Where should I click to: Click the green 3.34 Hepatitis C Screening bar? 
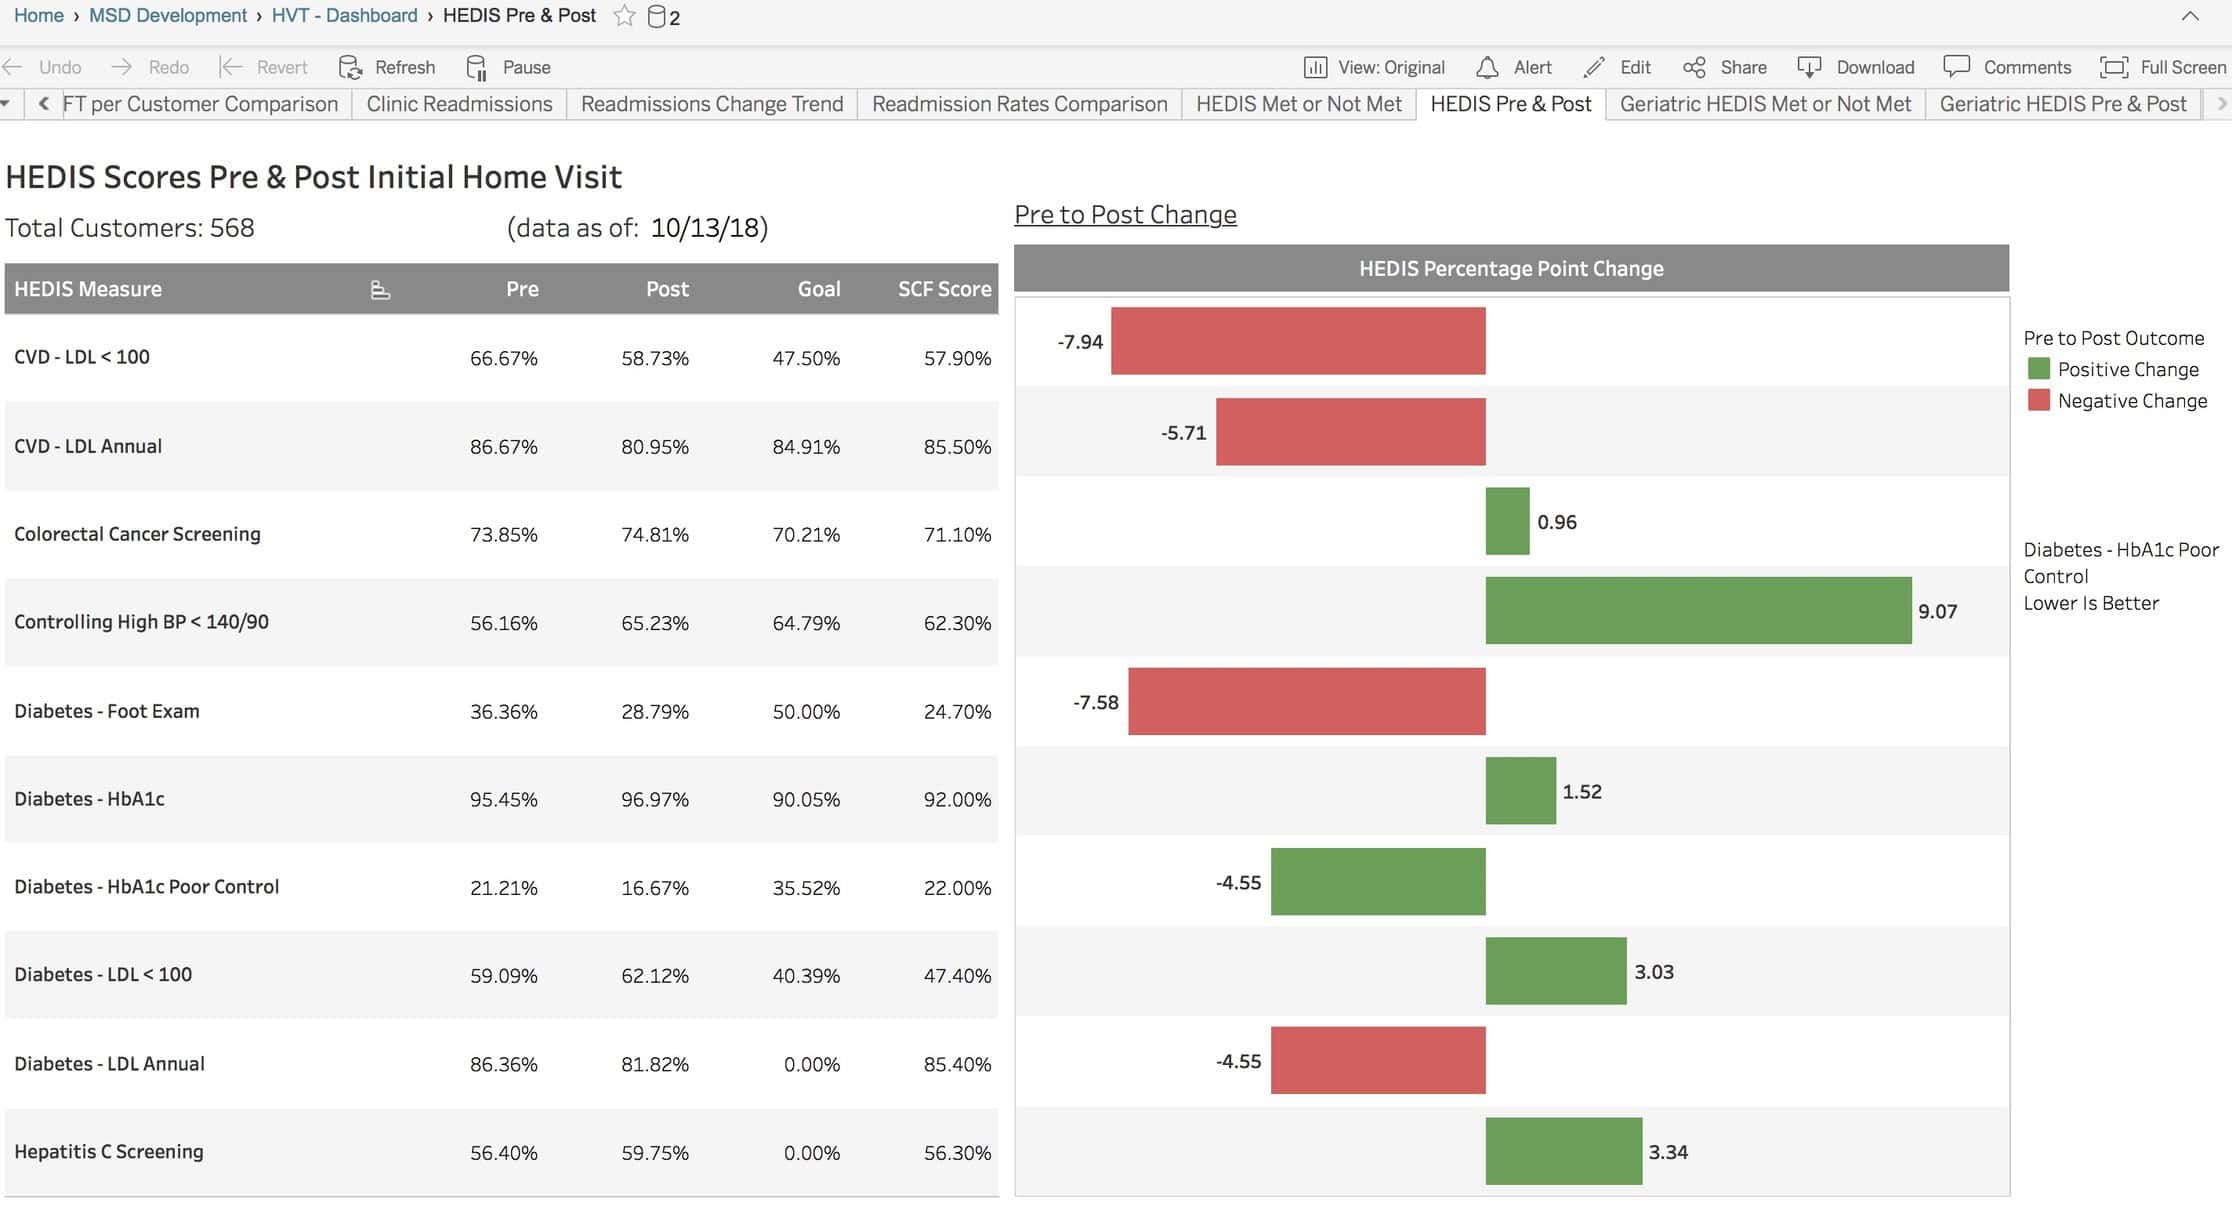[x=1564, y=1151]
